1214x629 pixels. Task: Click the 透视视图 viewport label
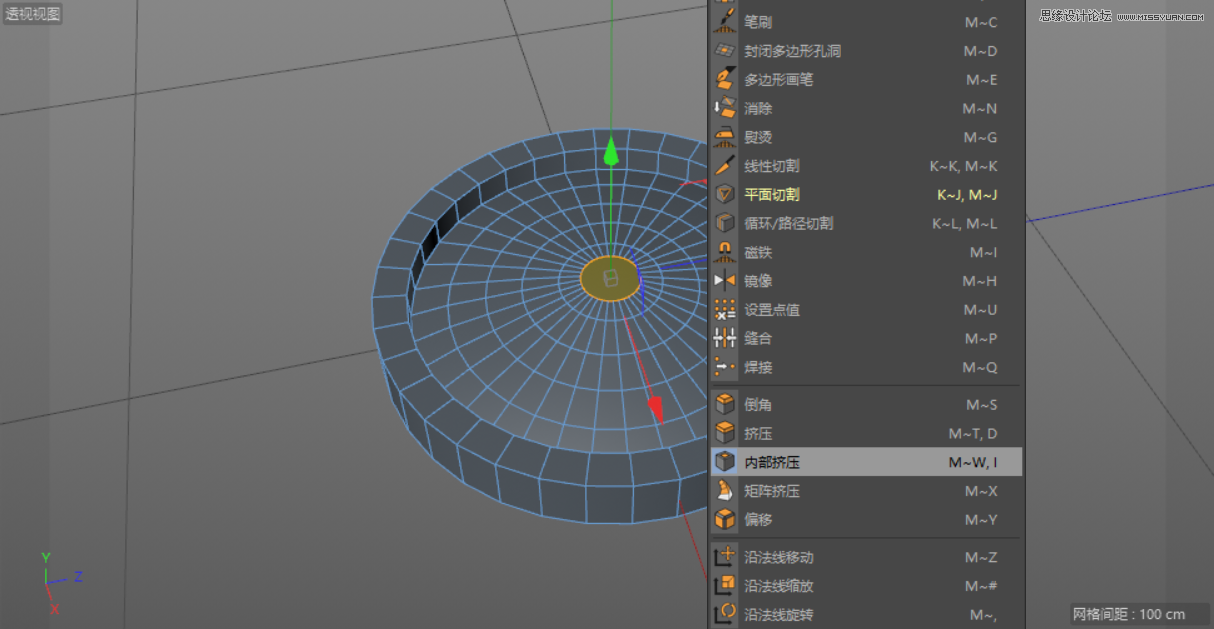[x=32, y=14]
